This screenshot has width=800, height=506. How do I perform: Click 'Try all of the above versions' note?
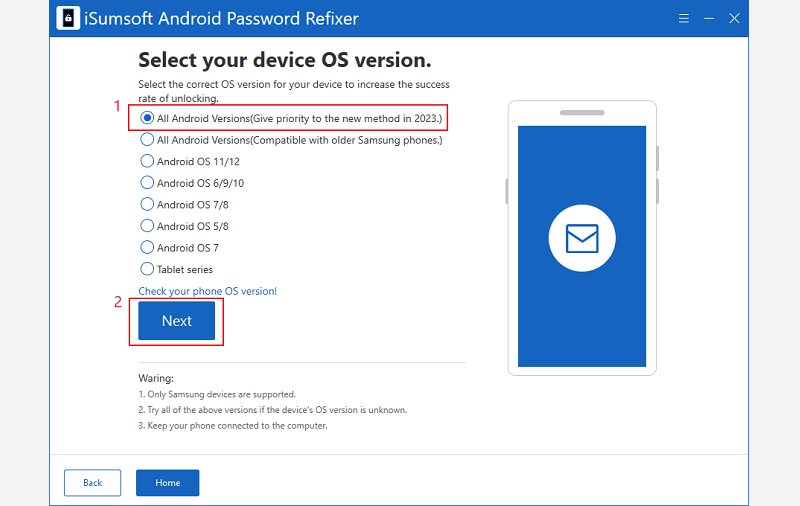[272, 410]
